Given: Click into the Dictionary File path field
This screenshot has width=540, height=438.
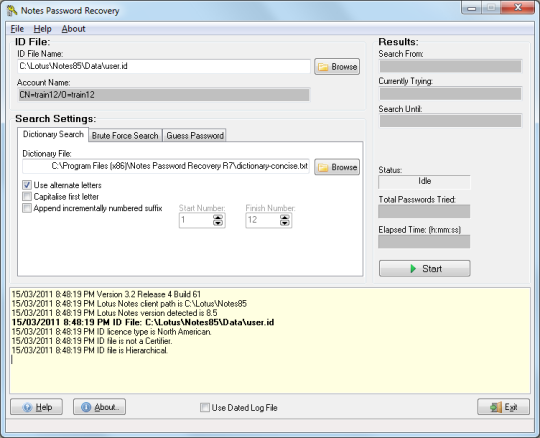Looking at the screenshot, I should (166, 166).
